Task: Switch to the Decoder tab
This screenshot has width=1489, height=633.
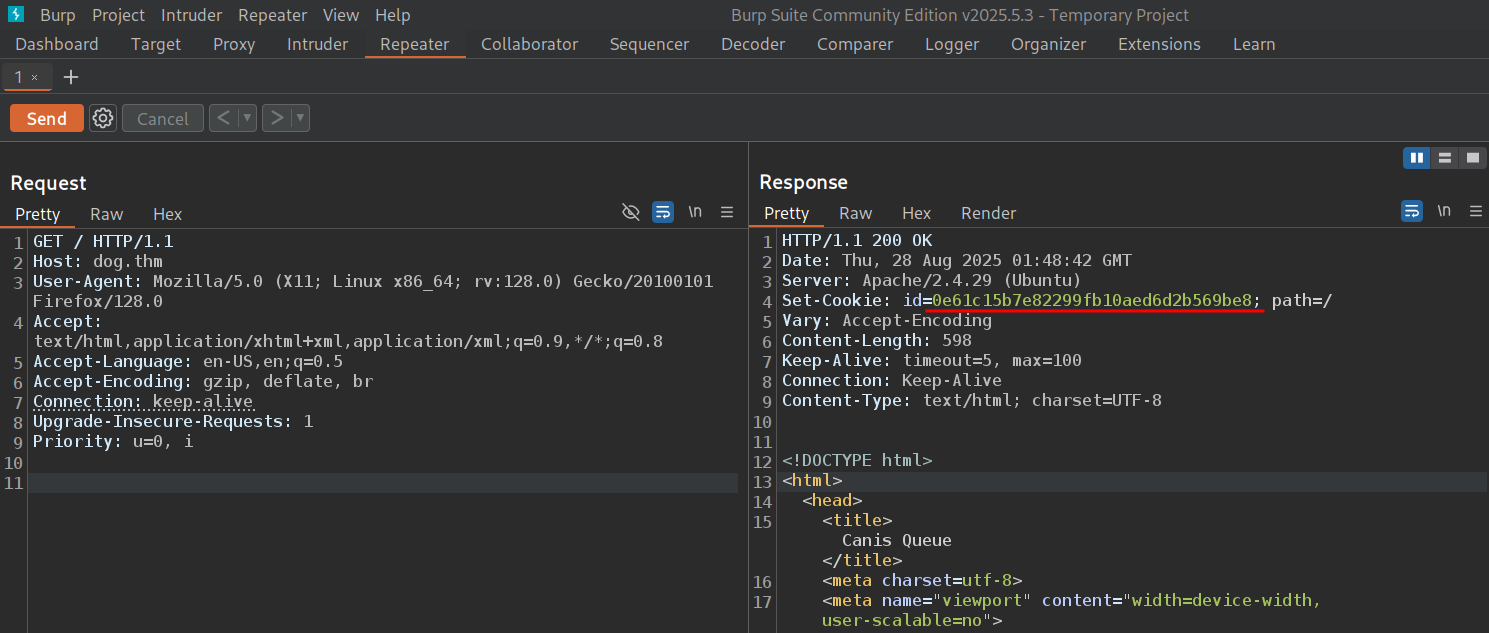Action: pos(753,44)
